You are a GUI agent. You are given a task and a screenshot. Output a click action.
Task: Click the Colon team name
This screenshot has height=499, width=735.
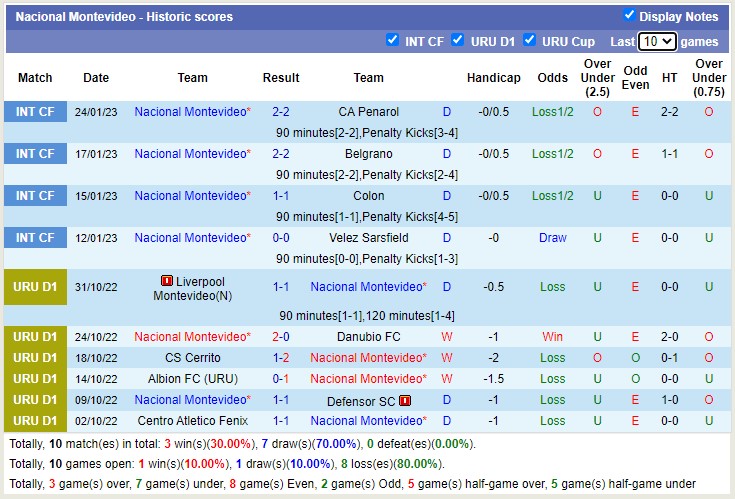coord(368,196)
